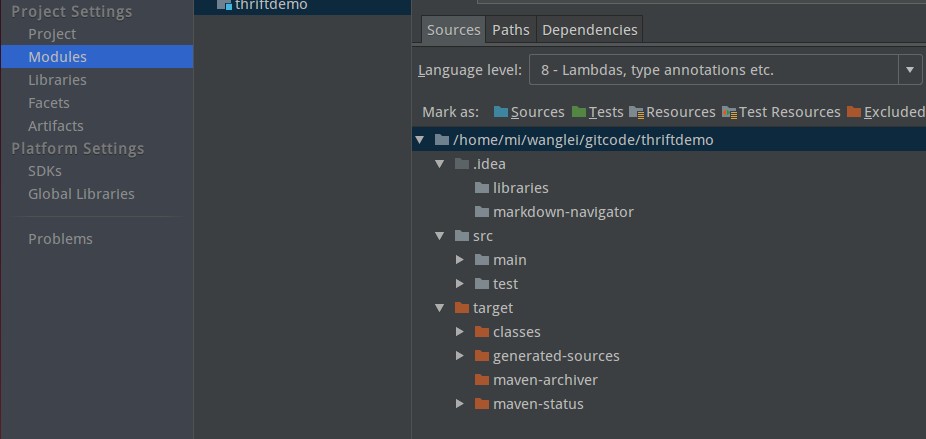Click the .idea folder icon
The width and height of the screenshot is (926, 439).
(x=461, y=164)
